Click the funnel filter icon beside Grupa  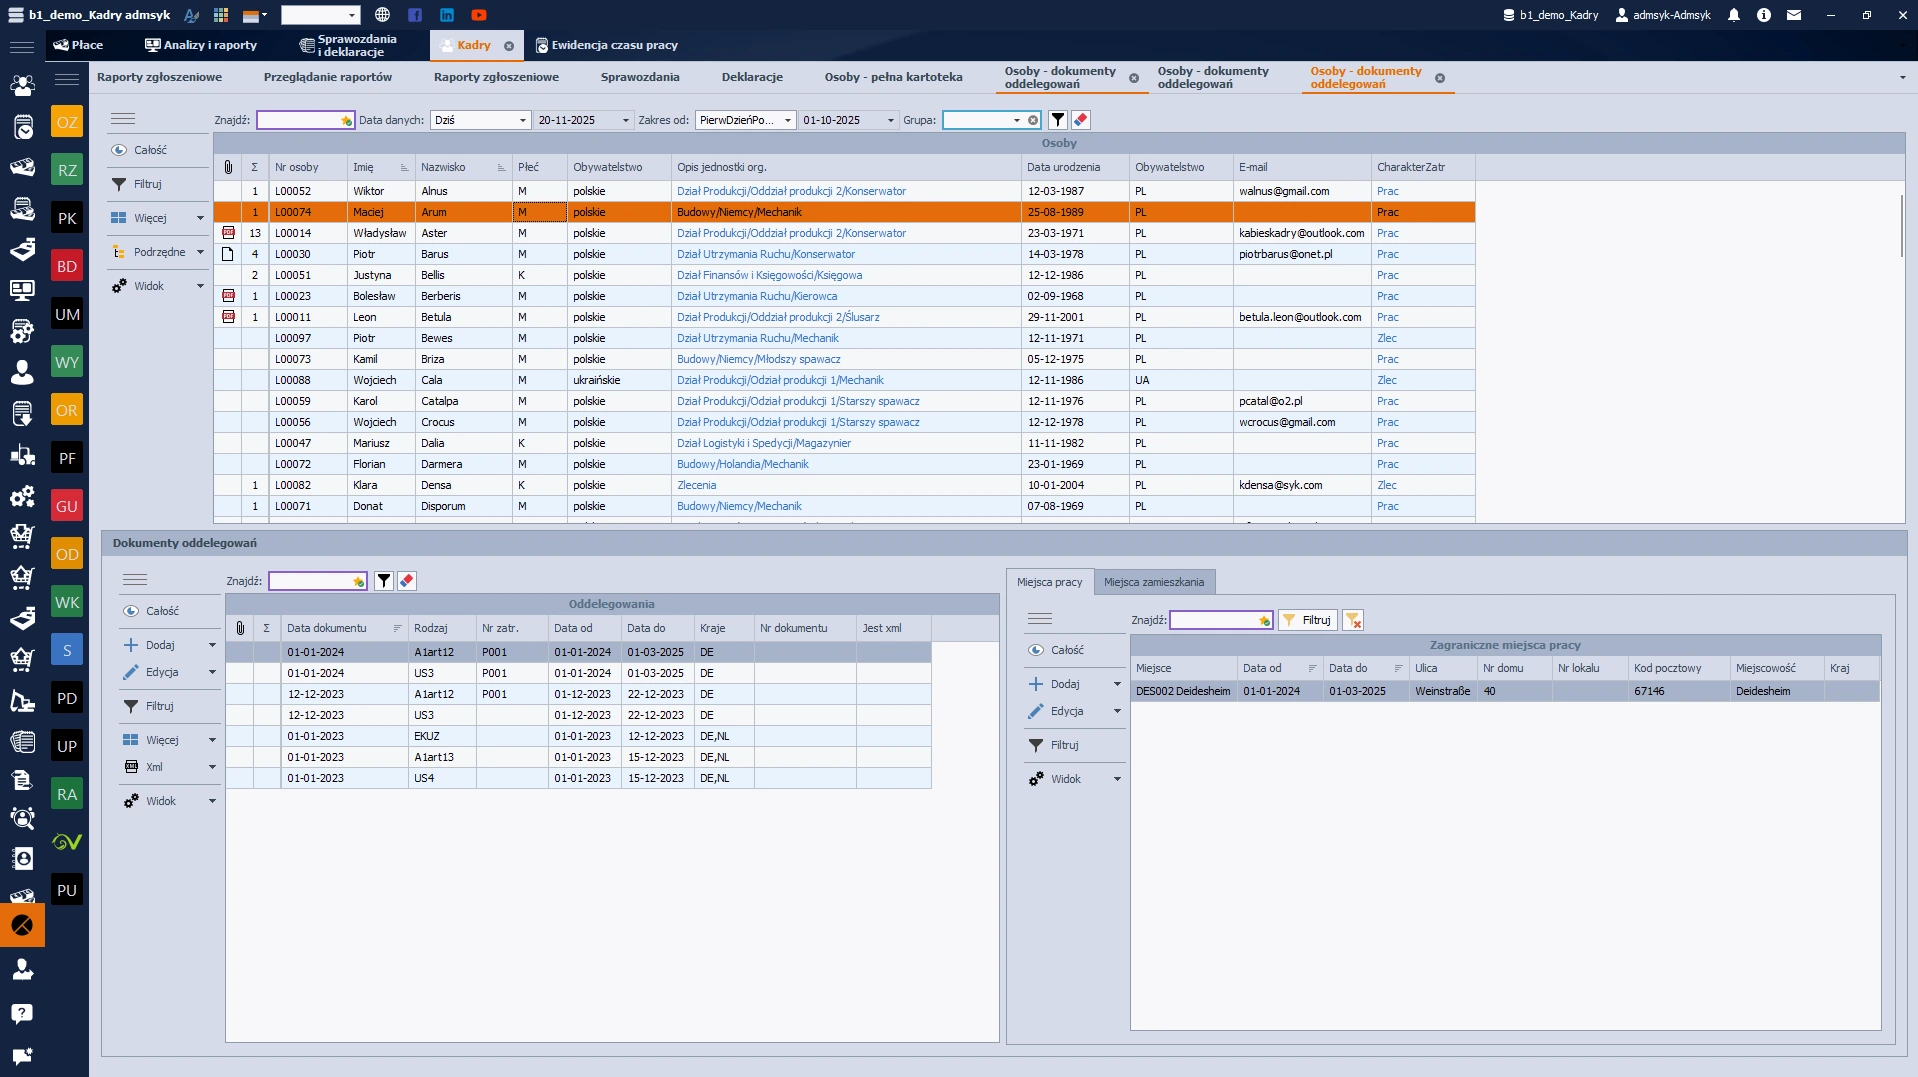1057,120
